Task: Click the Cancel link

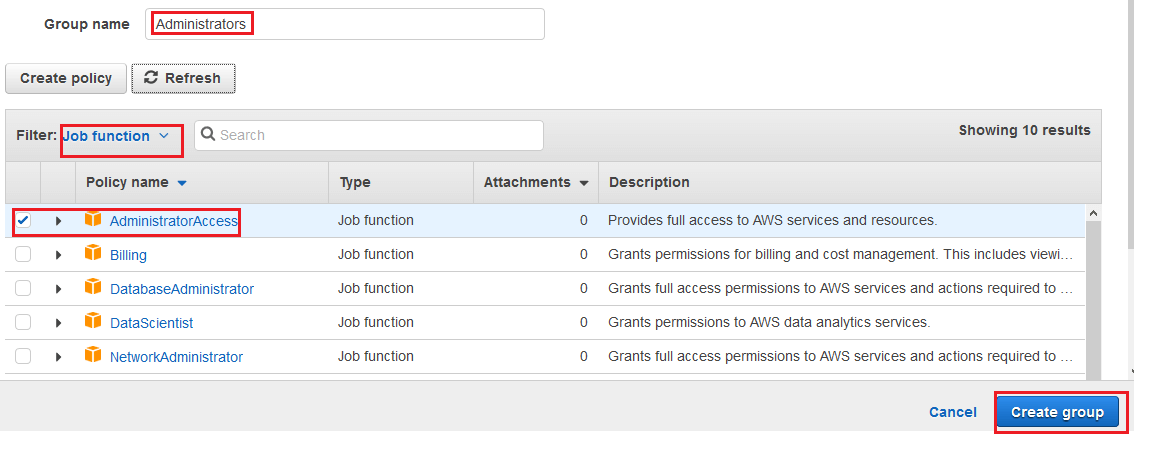Action: click(x=953, y=413)
